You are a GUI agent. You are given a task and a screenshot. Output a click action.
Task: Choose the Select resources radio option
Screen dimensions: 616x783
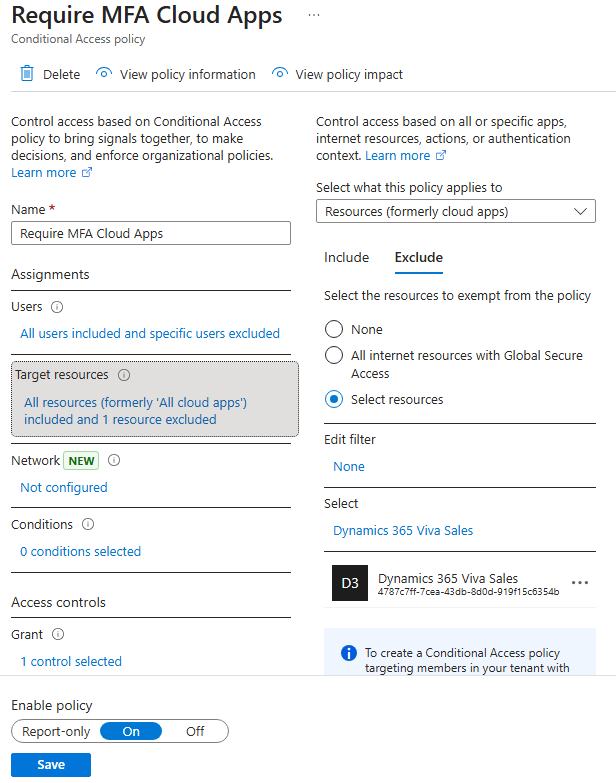(334, 399)
